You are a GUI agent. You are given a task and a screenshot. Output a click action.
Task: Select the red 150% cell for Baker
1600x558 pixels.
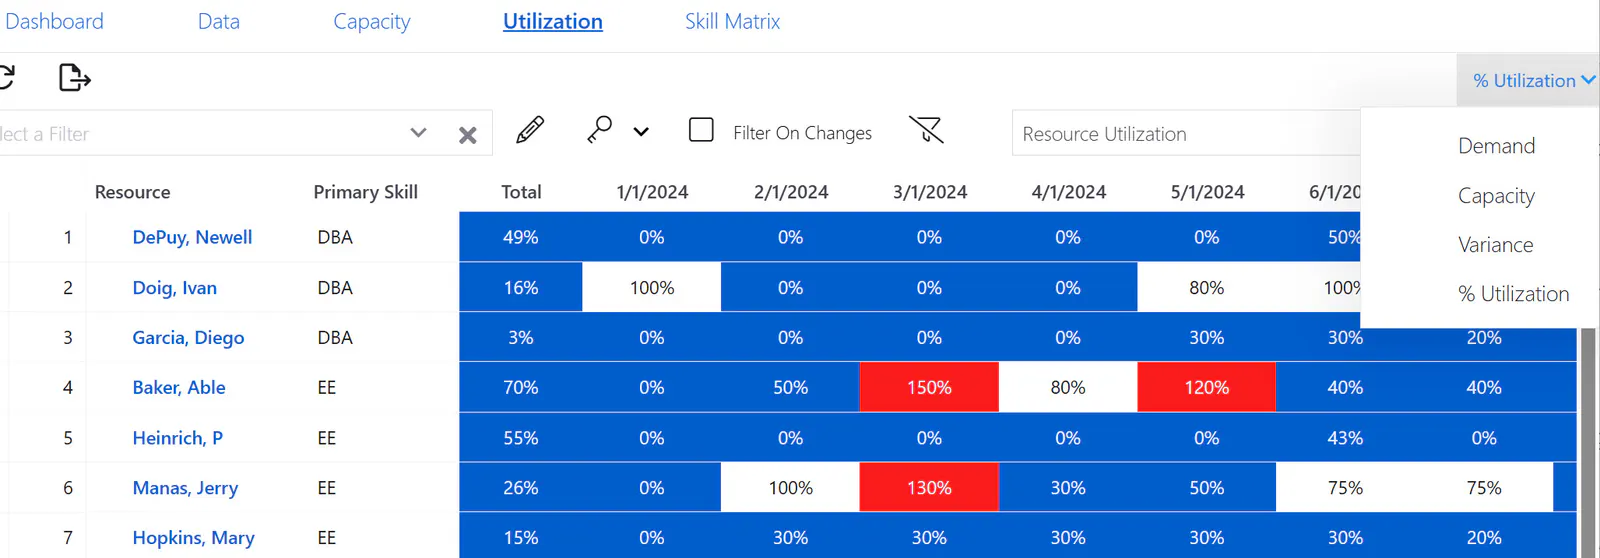[929, 387]
